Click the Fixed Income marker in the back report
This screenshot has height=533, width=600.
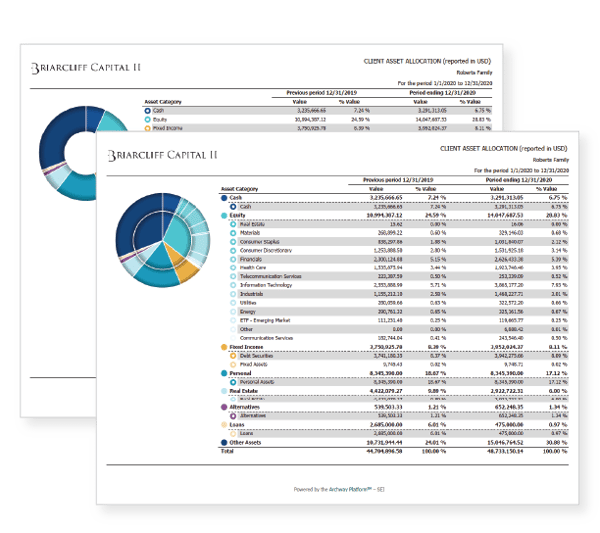[148, 128]
